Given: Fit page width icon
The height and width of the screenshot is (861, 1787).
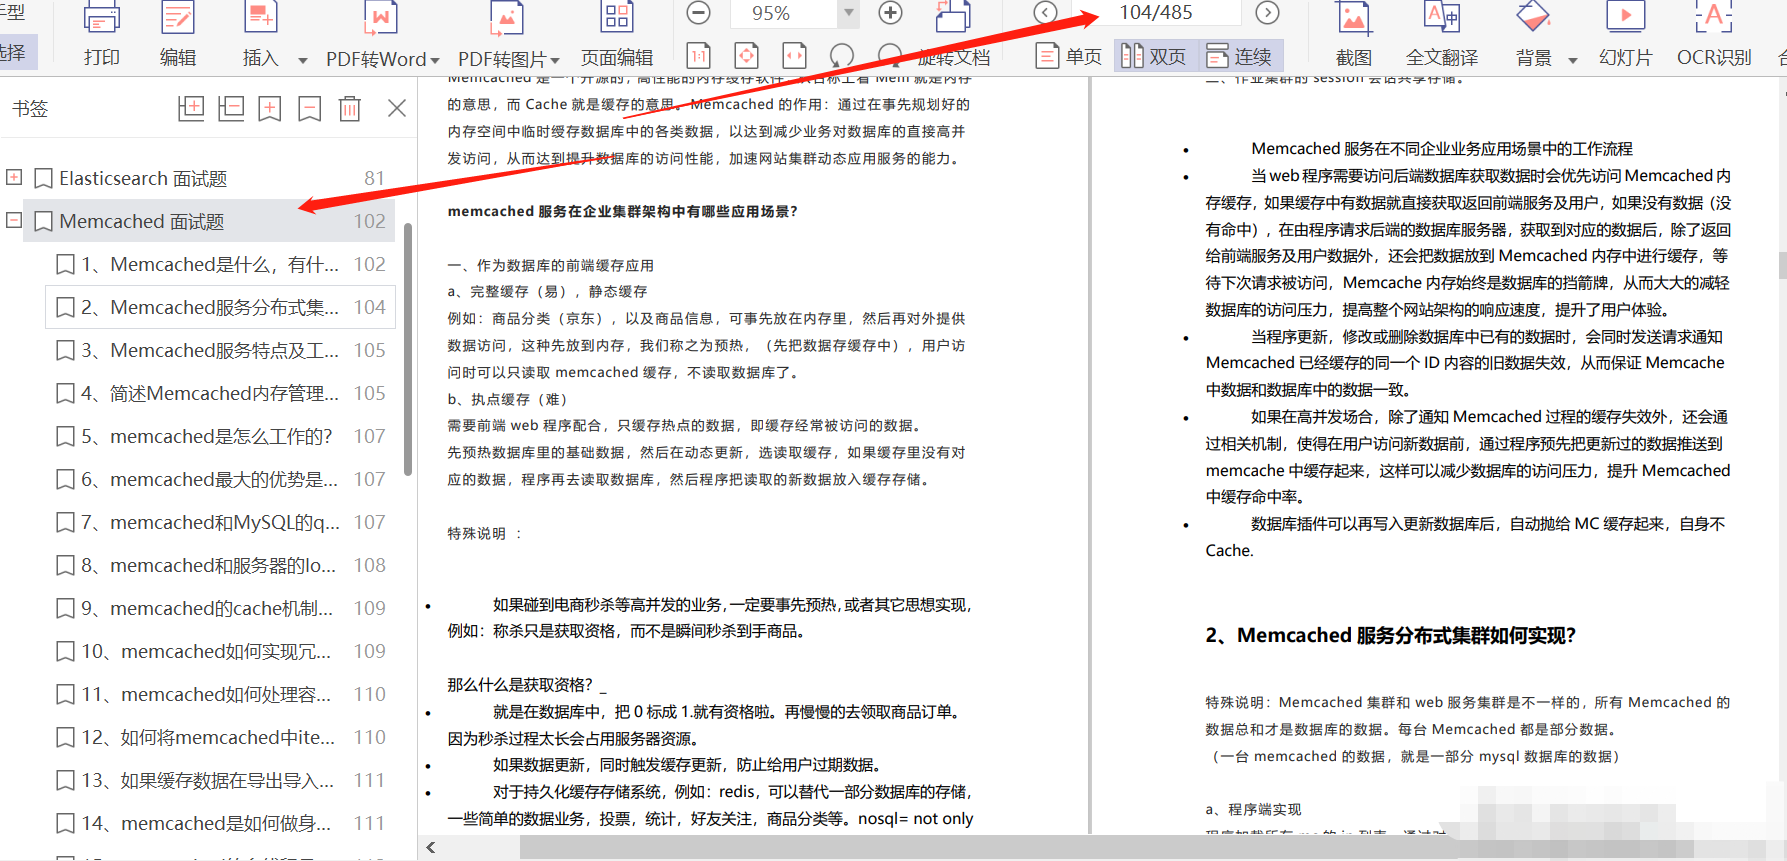Looking at the screenshot, I should tap(794, 56).
